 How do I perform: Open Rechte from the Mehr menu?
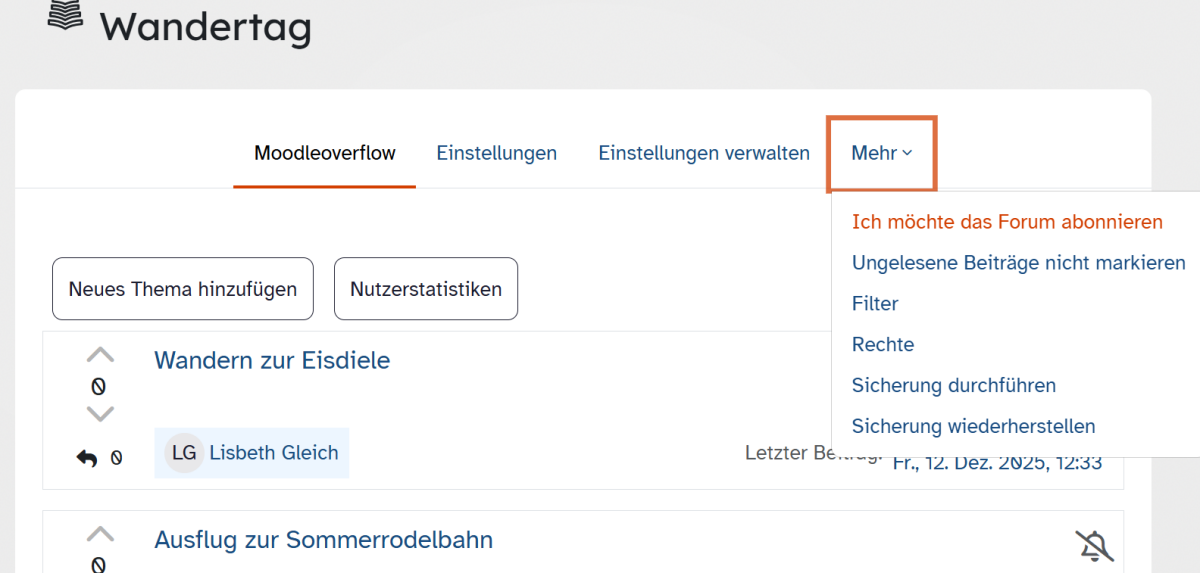tap(883, 344)
